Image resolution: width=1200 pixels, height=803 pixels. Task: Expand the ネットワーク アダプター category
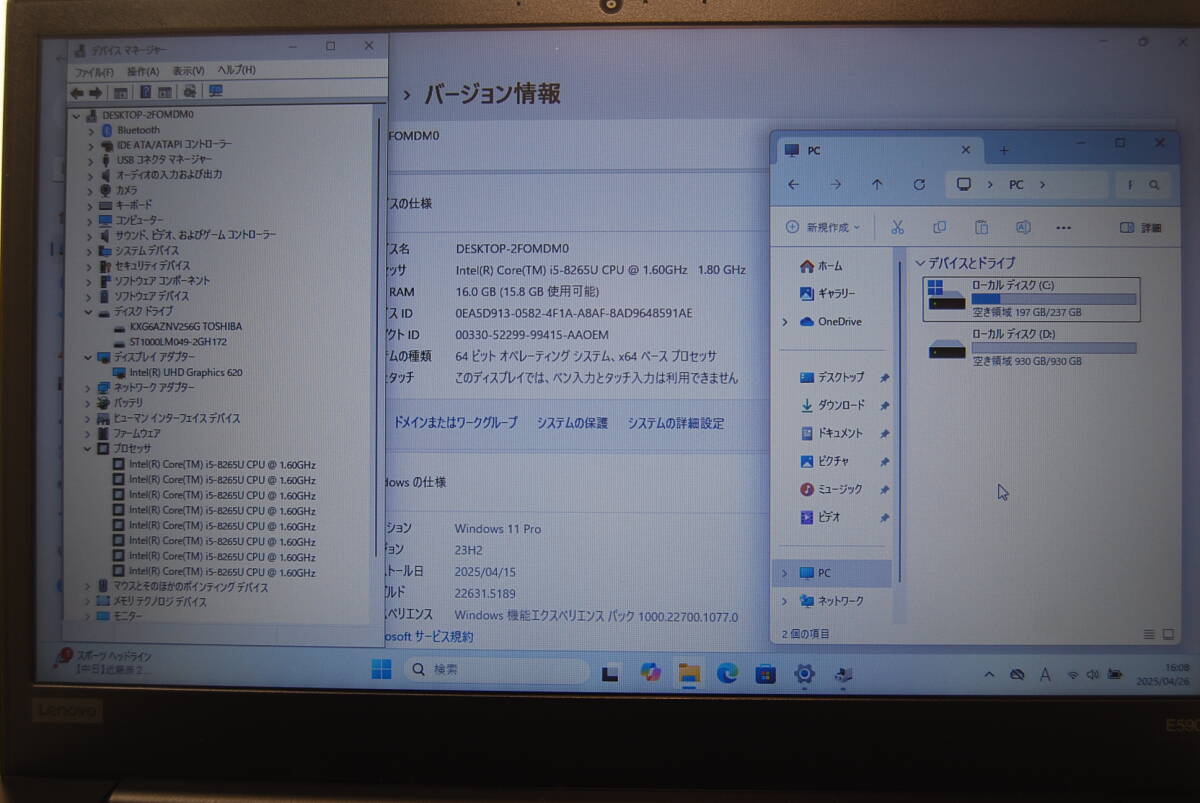click(x=89, y=387)
